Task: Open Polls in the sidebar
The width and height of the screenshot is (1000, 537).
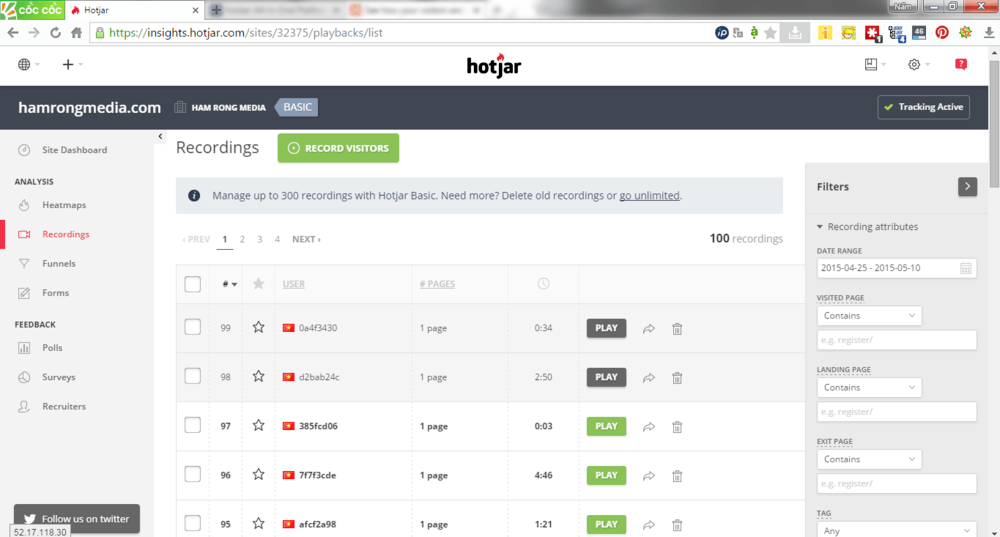Action: pyautogui.click(x=52, y=348)
